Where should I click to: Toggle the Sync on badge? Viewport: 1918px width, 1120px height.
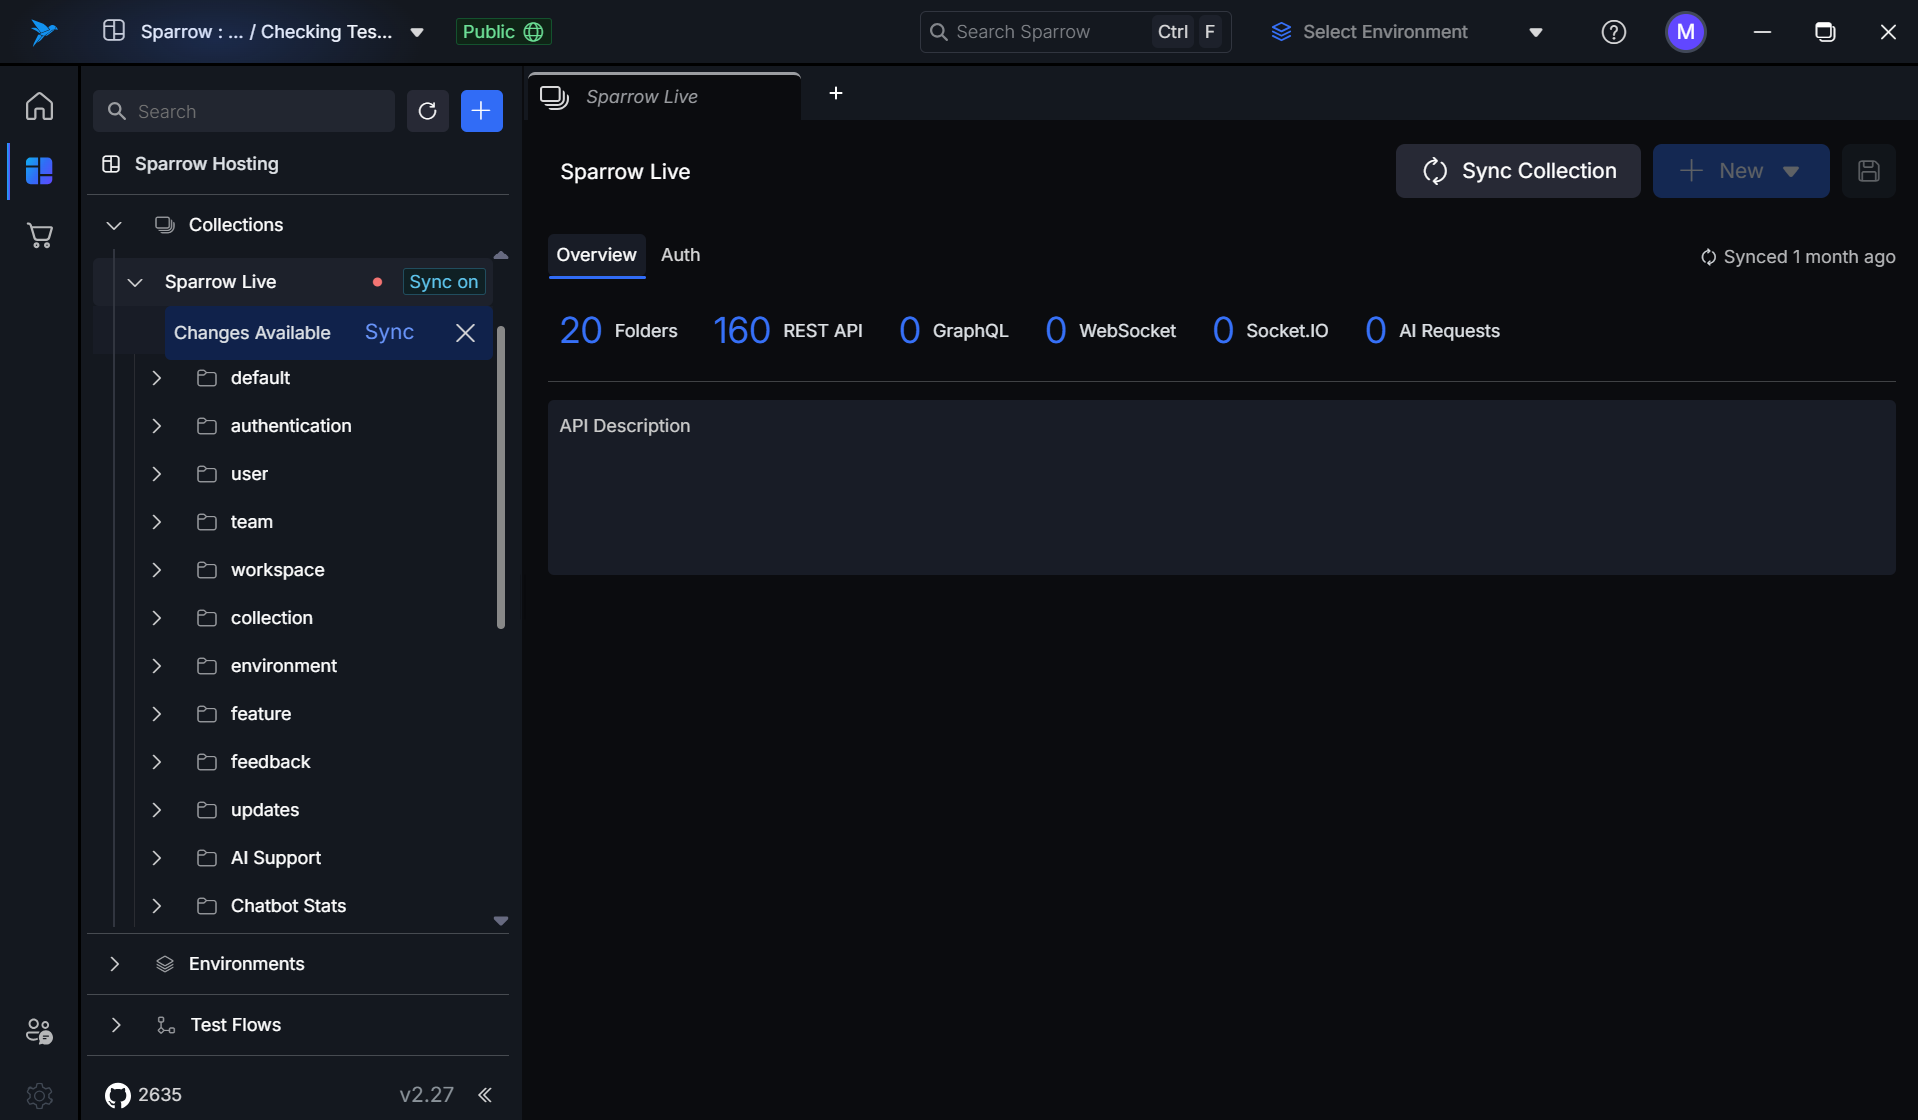[x=443, y=282]
